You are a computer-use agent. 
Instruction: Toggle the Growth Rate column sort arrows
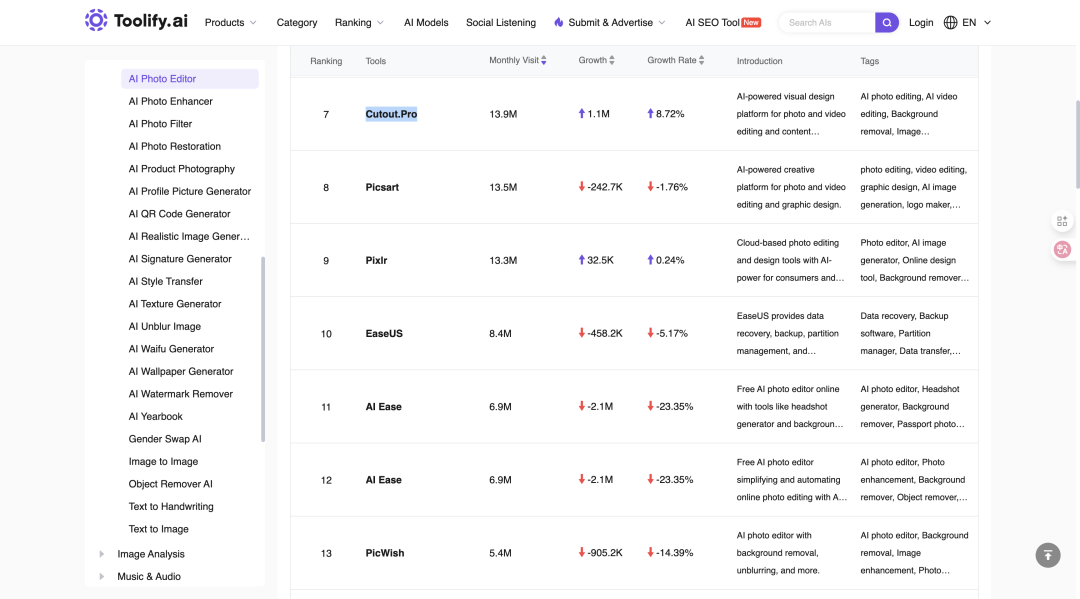click(x=701, y=61)
